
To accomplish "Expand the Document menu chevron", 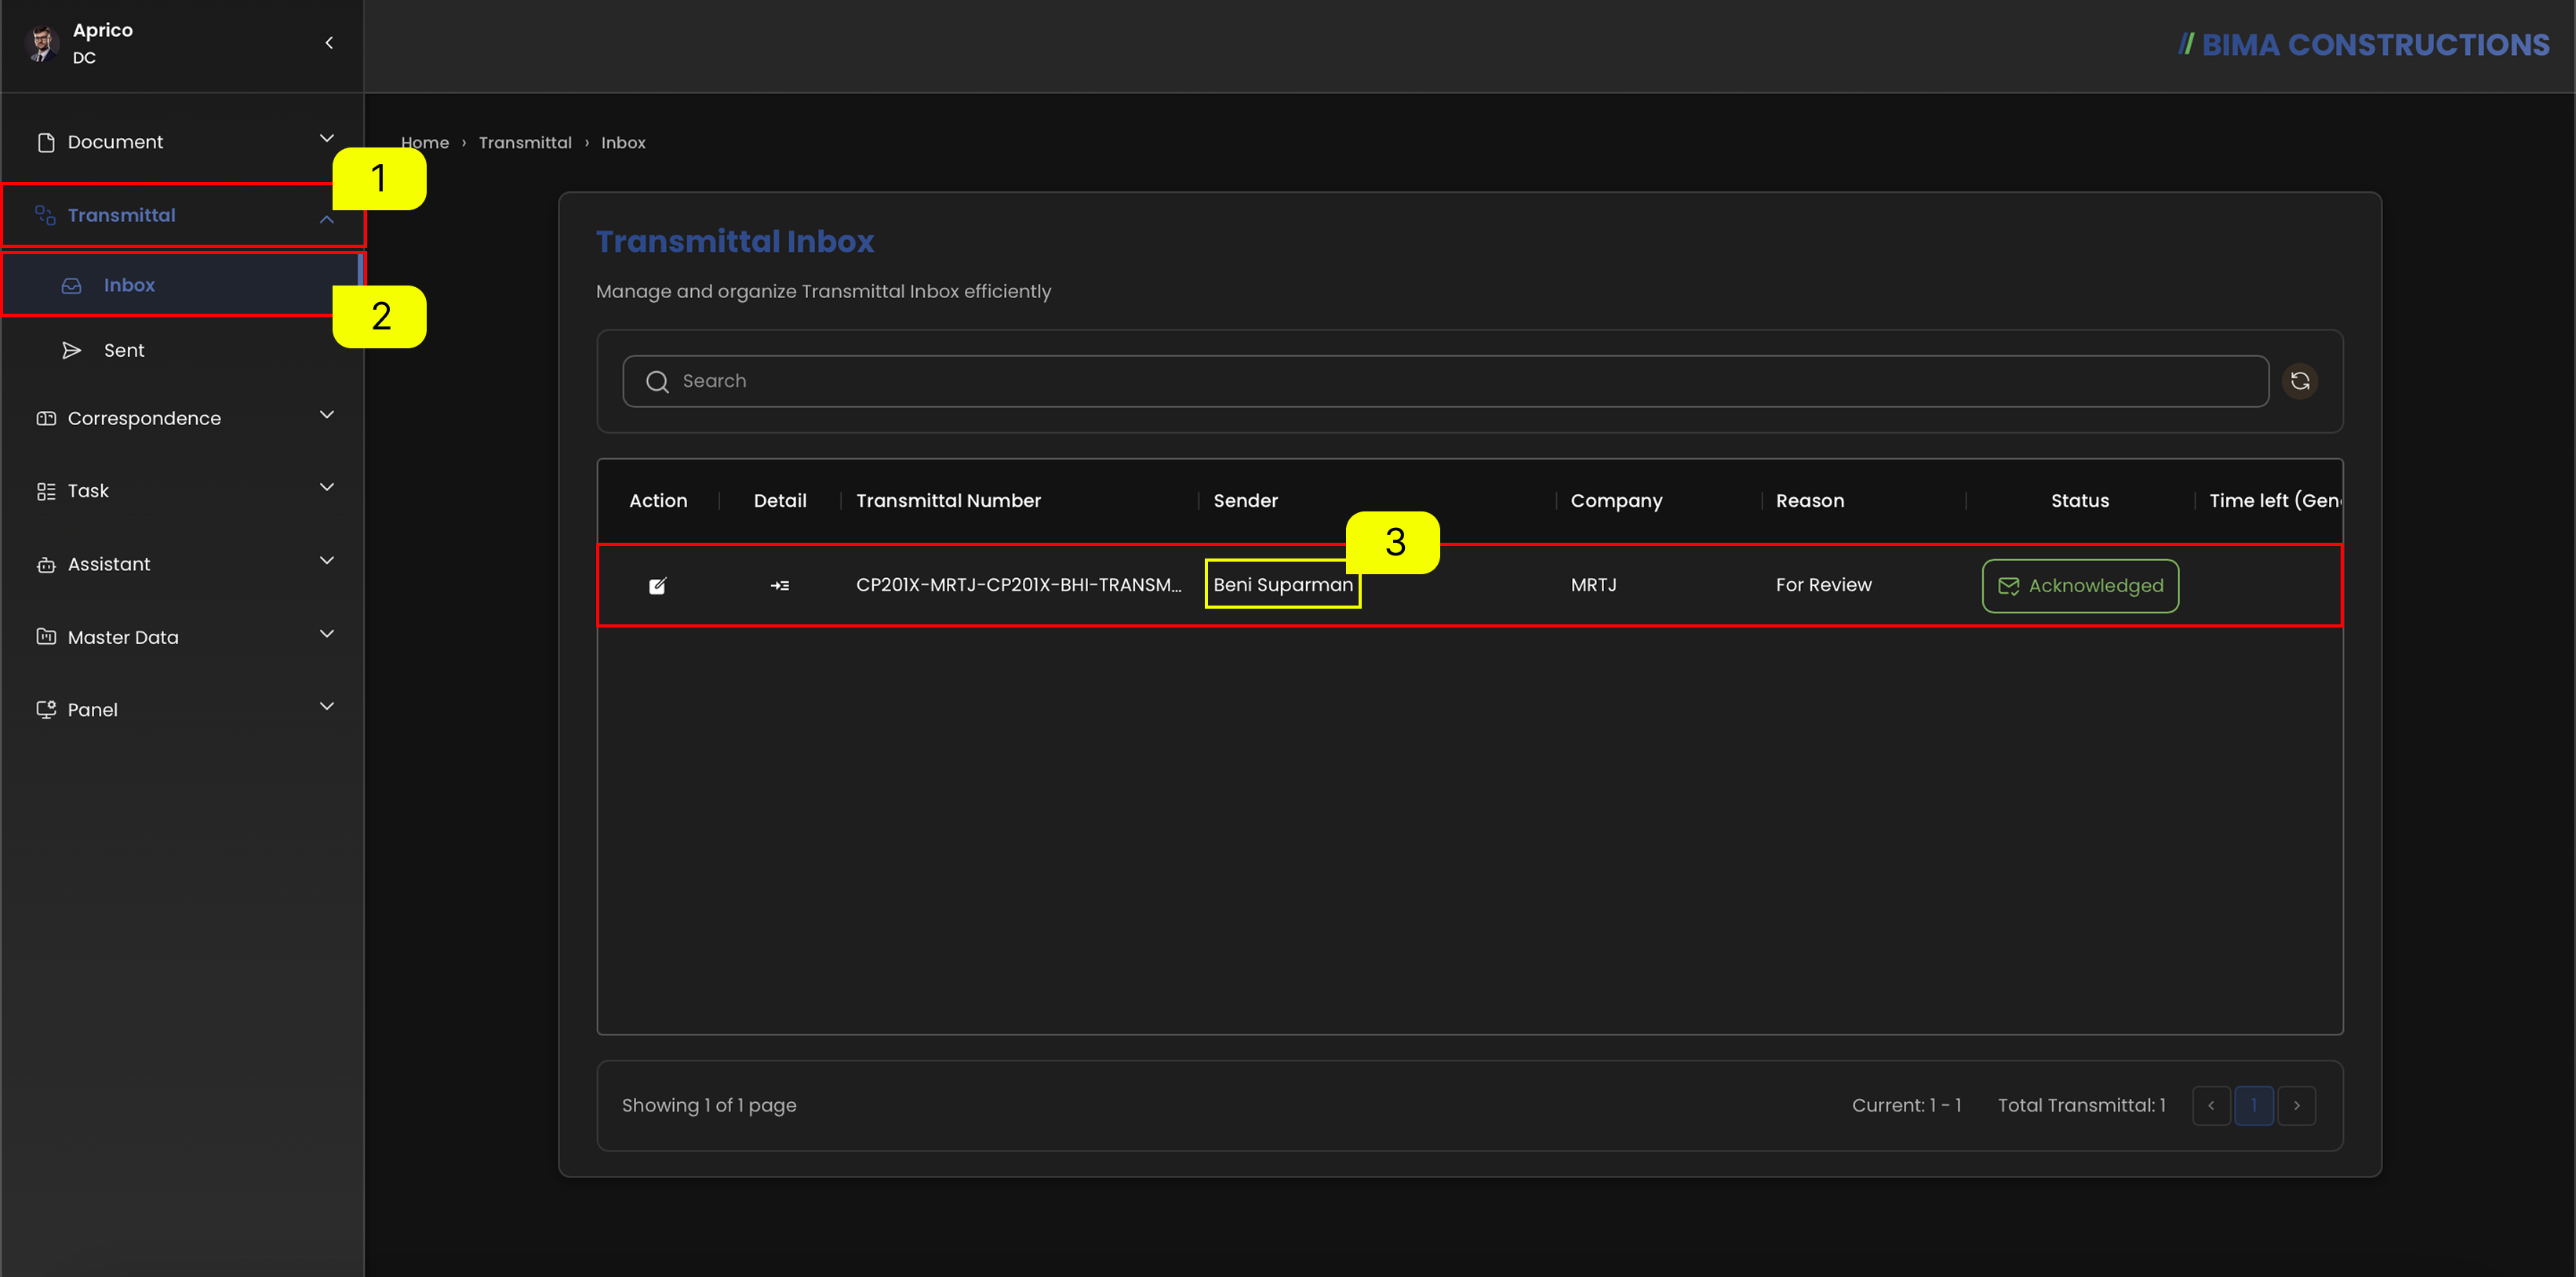I will 327,138.
